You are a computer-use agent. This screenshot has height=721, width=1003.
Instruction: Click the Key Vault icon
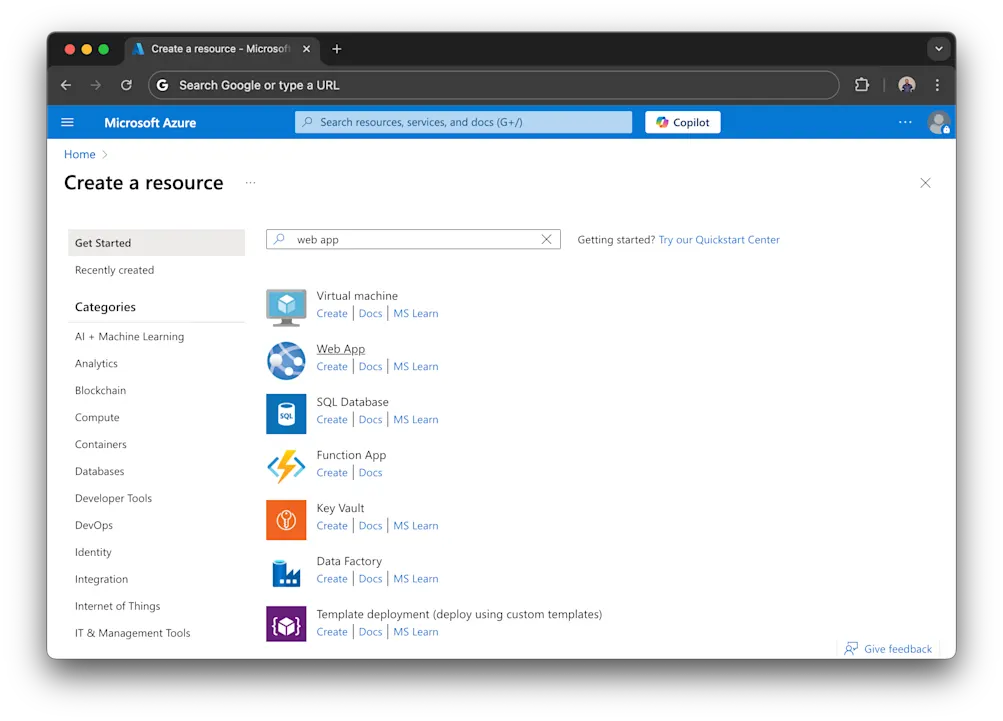point(286,518)
